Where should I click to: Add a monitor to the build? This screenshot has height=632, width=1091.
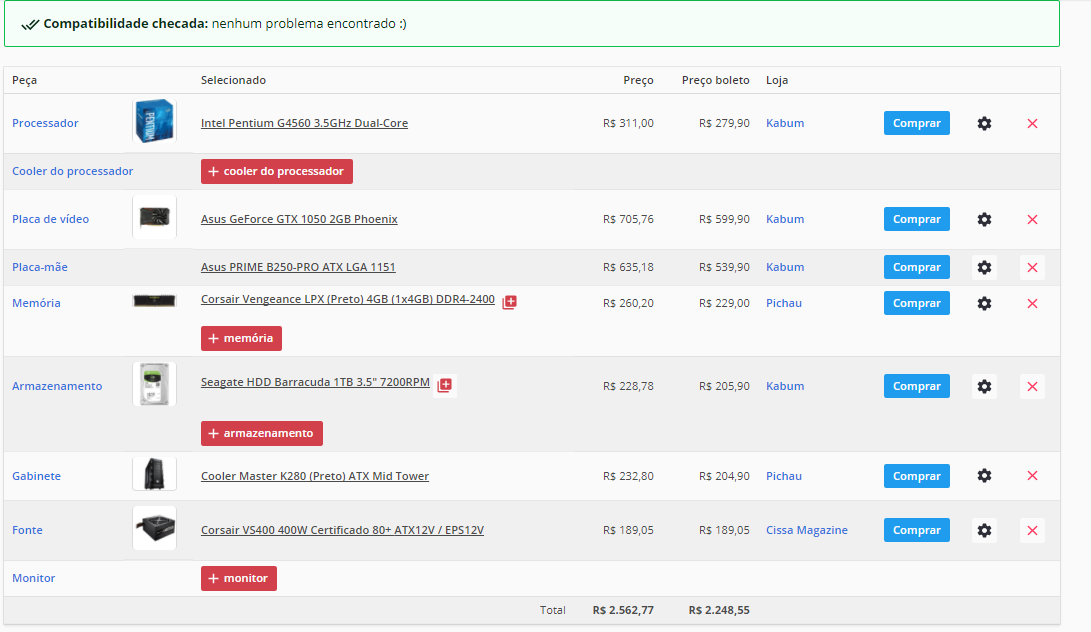pyautogui.click(x=239, y=578)
